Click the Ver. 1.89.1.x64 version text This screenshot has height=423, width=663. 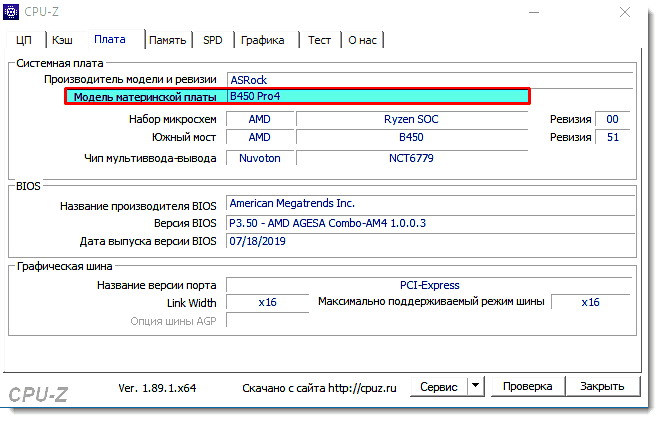157,388
